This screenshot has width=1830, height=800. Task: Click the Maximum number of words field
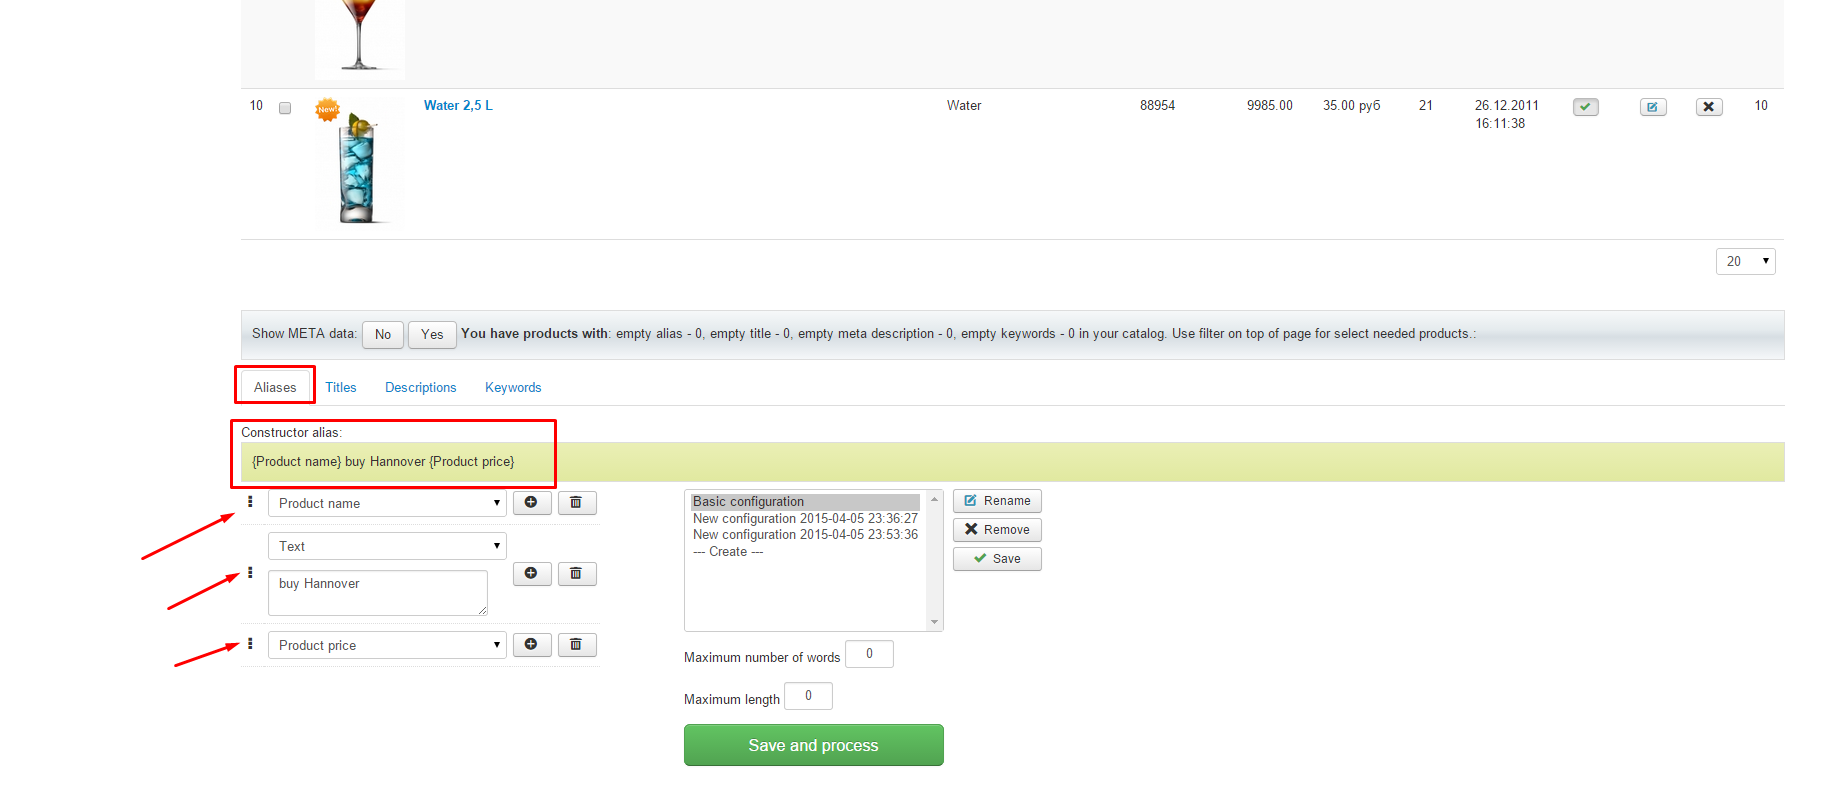tap(869, 655)
